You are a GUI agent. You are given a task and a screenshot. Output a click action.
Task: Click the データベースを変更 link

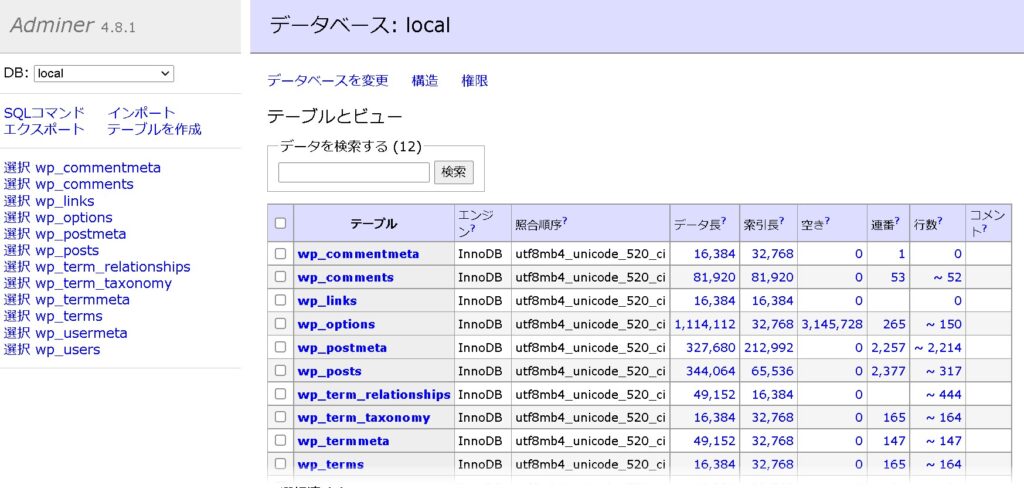click(327, 81)
